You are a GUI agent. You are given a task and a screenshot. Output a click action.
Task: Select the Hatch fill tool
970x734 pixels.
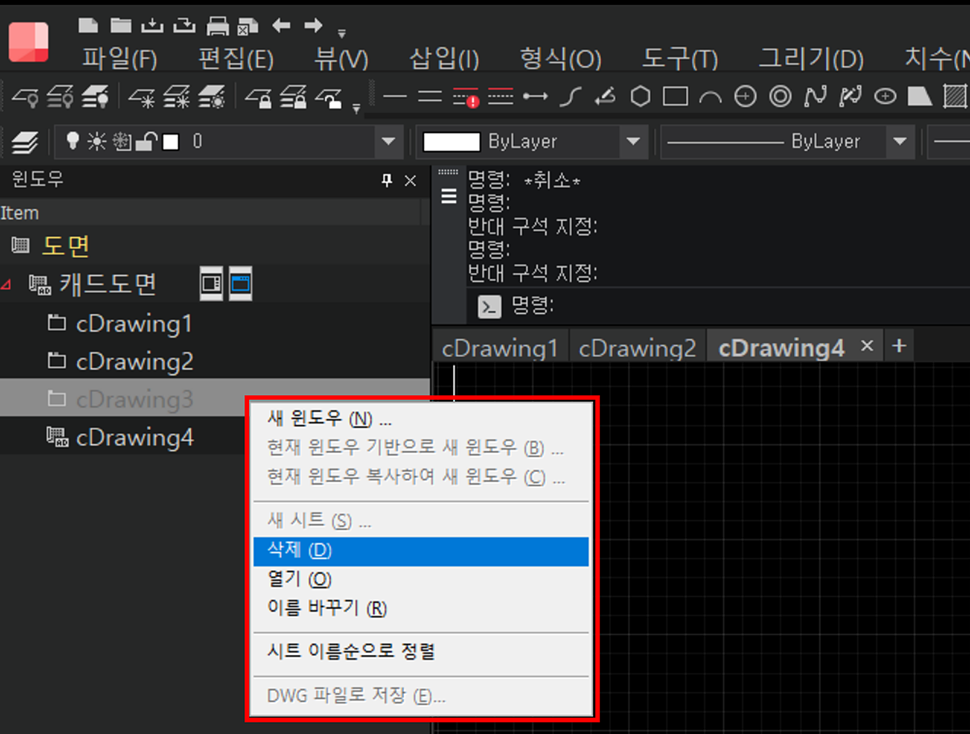click(955, 96)
